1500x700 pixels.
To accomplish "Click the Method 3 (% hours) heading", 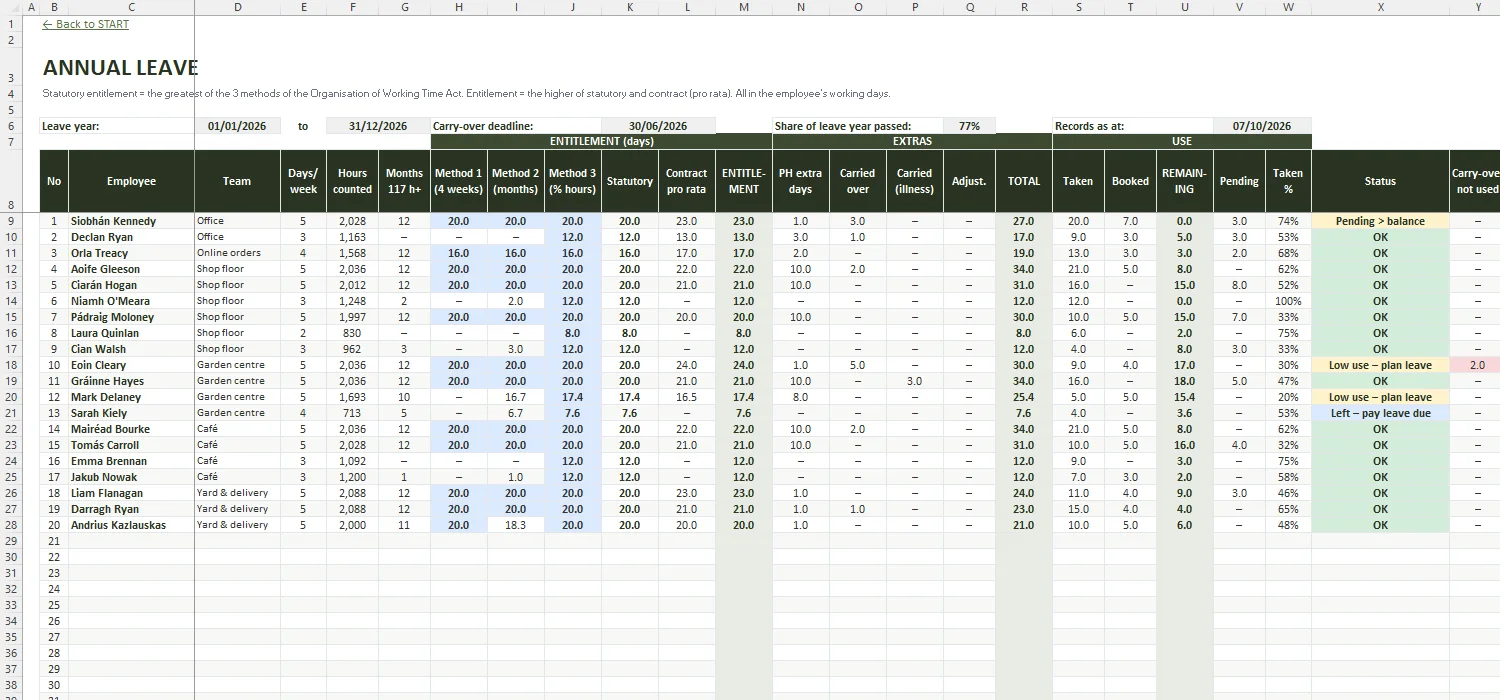I will click(572, 181).
